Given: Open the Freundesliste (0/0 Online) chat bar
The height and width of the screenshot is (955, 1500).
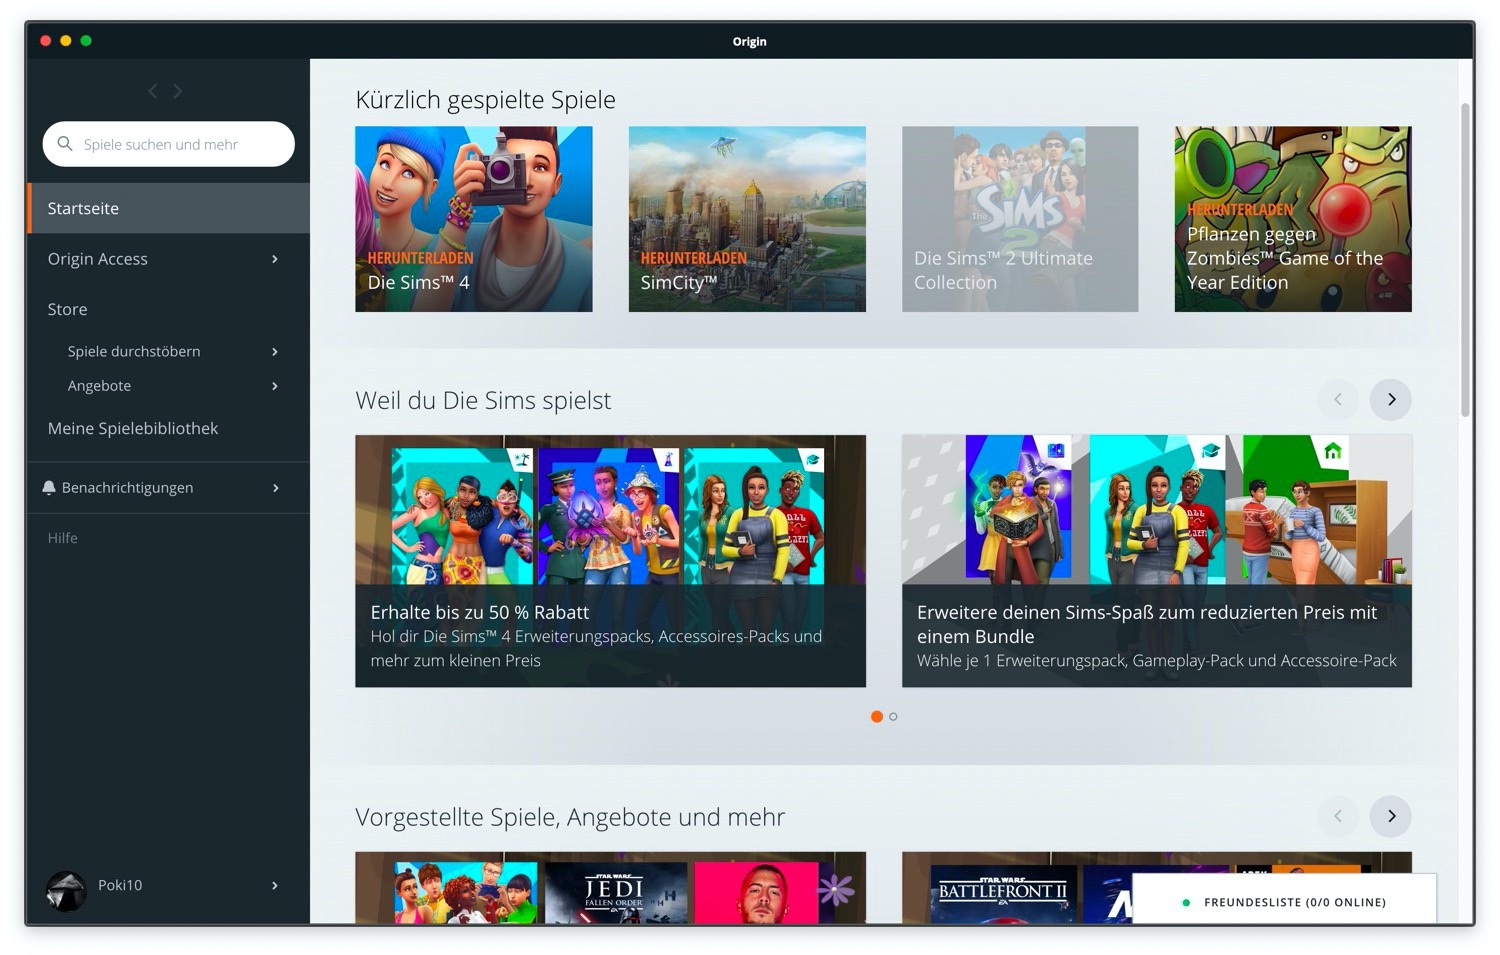Looking at the screenshot, I should point(1285,899).
